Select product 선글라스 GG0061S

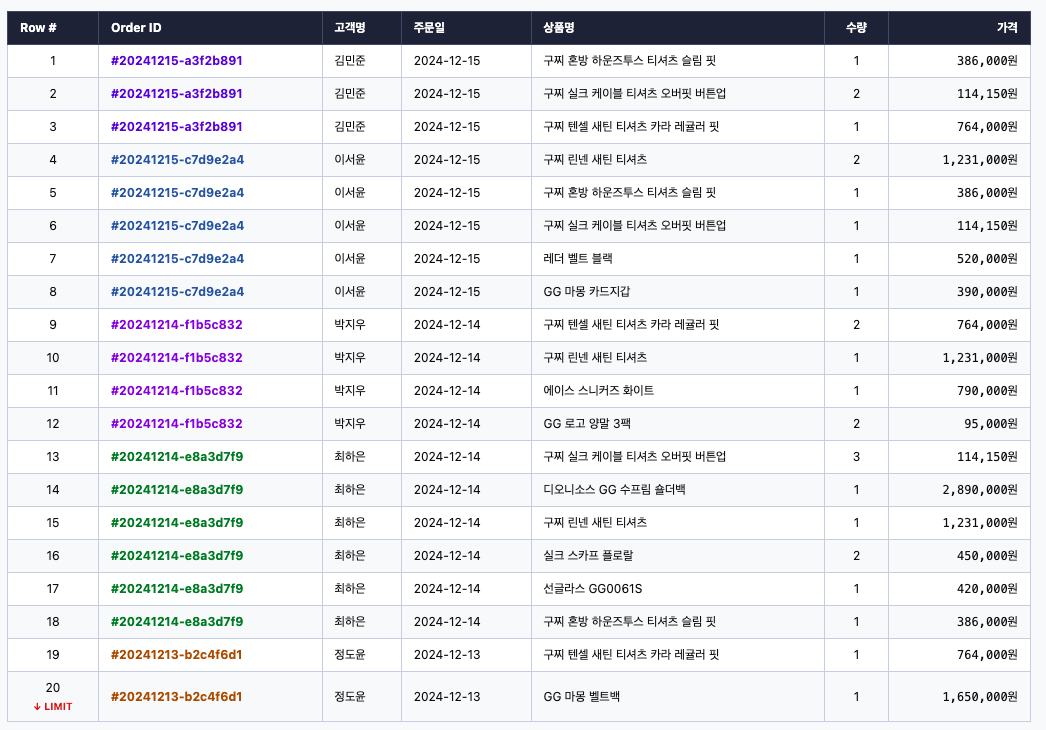(592, 589)
